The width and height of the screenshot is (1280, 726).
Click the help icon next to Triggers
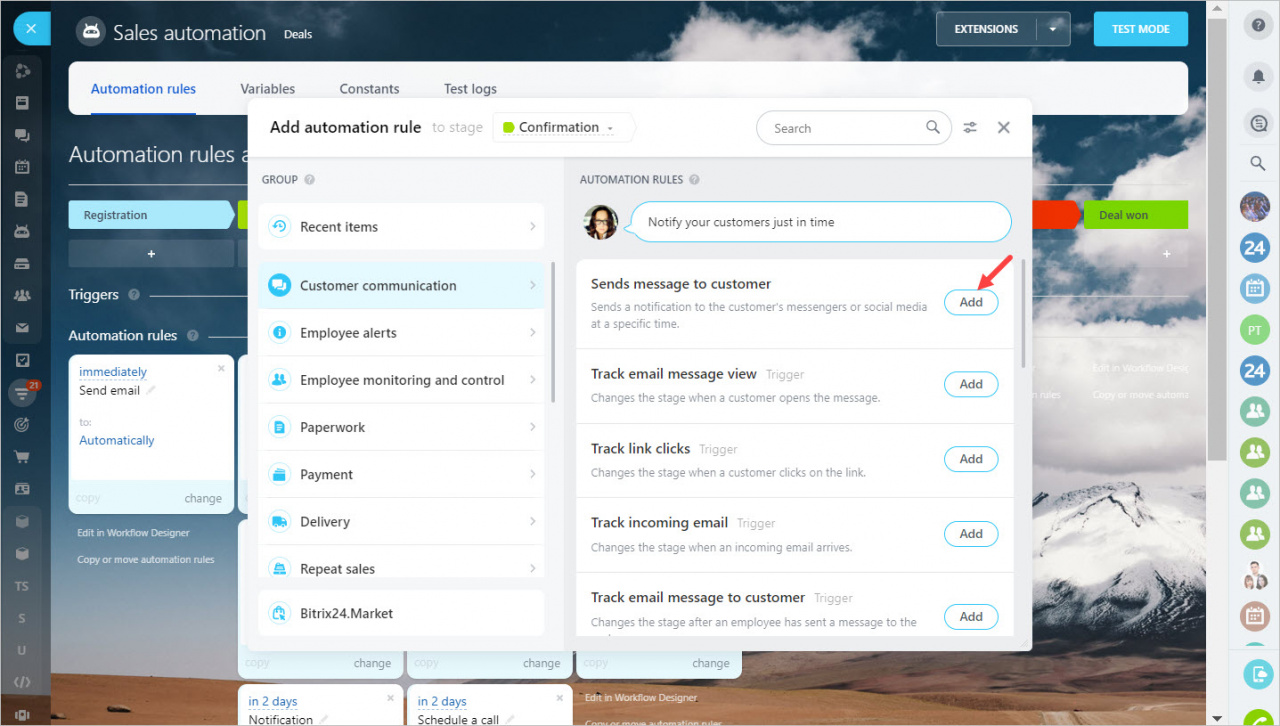[133, 295]
